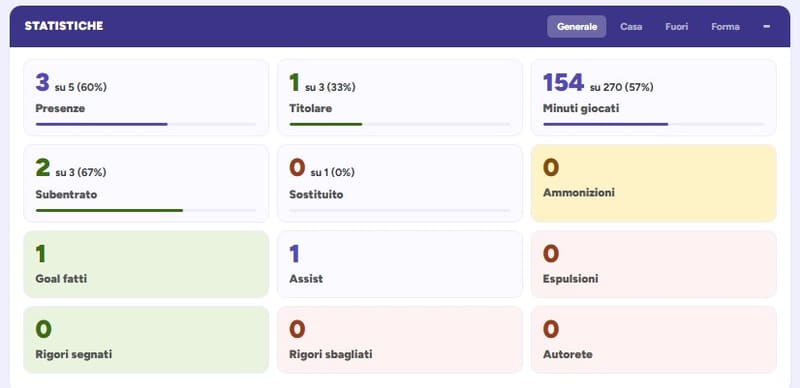Click the 154 minutes value
This screenshot has height=388, width=800.
point(563,82)
